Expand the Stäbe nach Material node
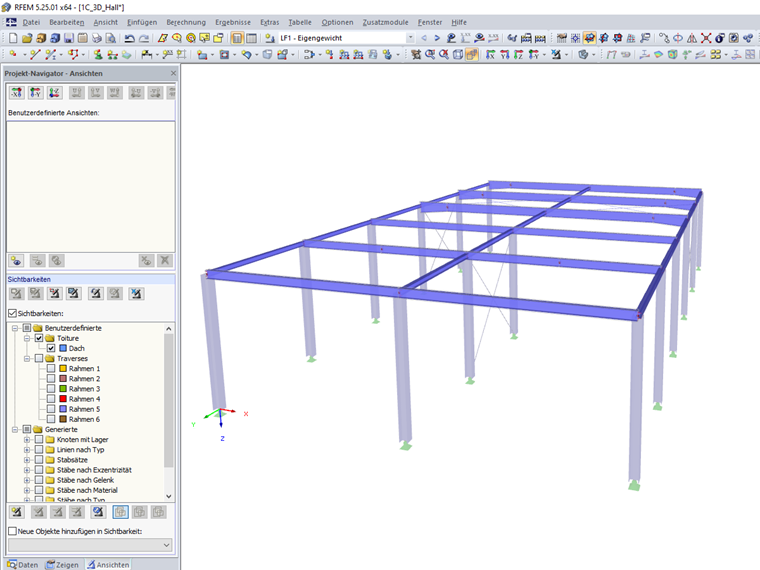The width and height of the screenshot is (760, 570). (27, 491)
